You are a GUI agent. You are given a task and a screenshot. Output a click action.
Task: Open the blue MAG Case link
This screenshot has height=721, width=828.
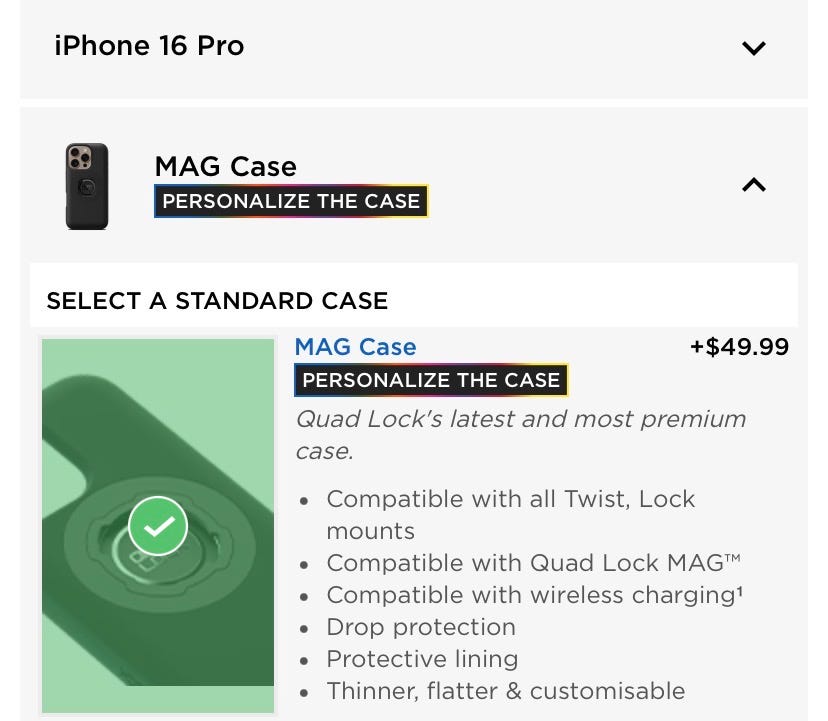pyautogui.click(x=355, y=347)
